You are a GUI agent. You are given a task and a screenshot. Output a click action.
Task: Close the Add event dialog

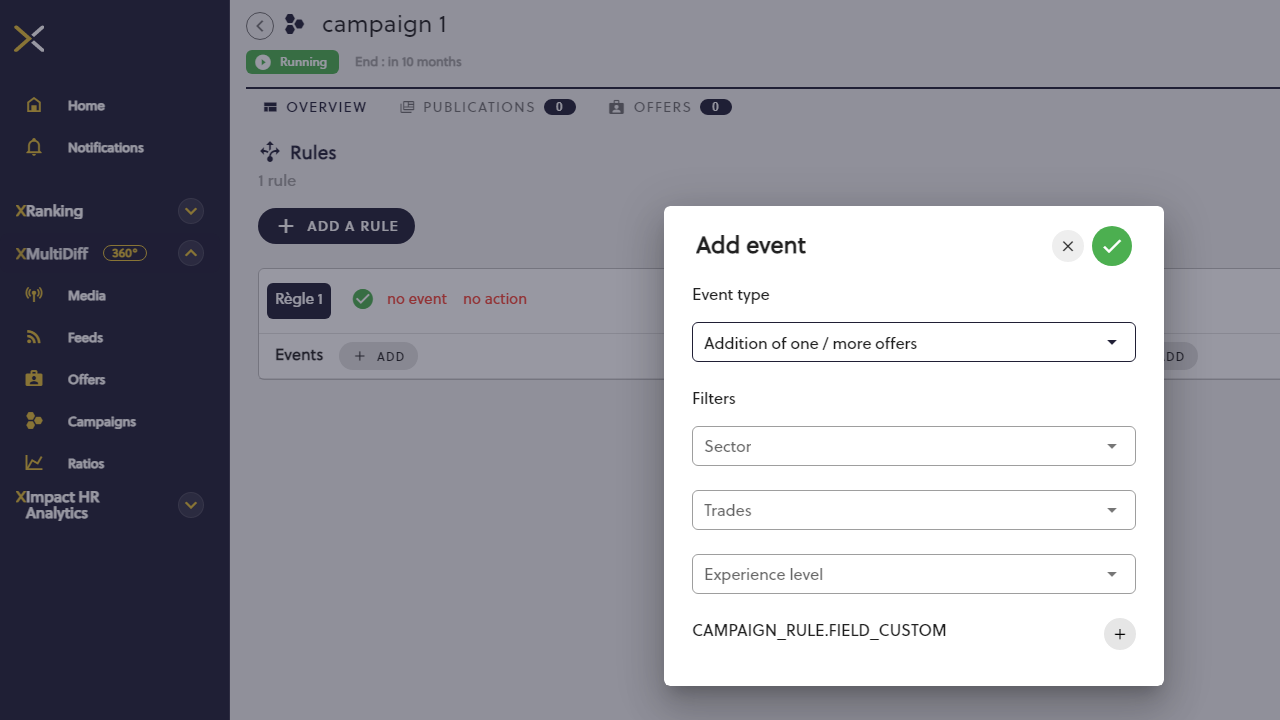point(1068,246)
